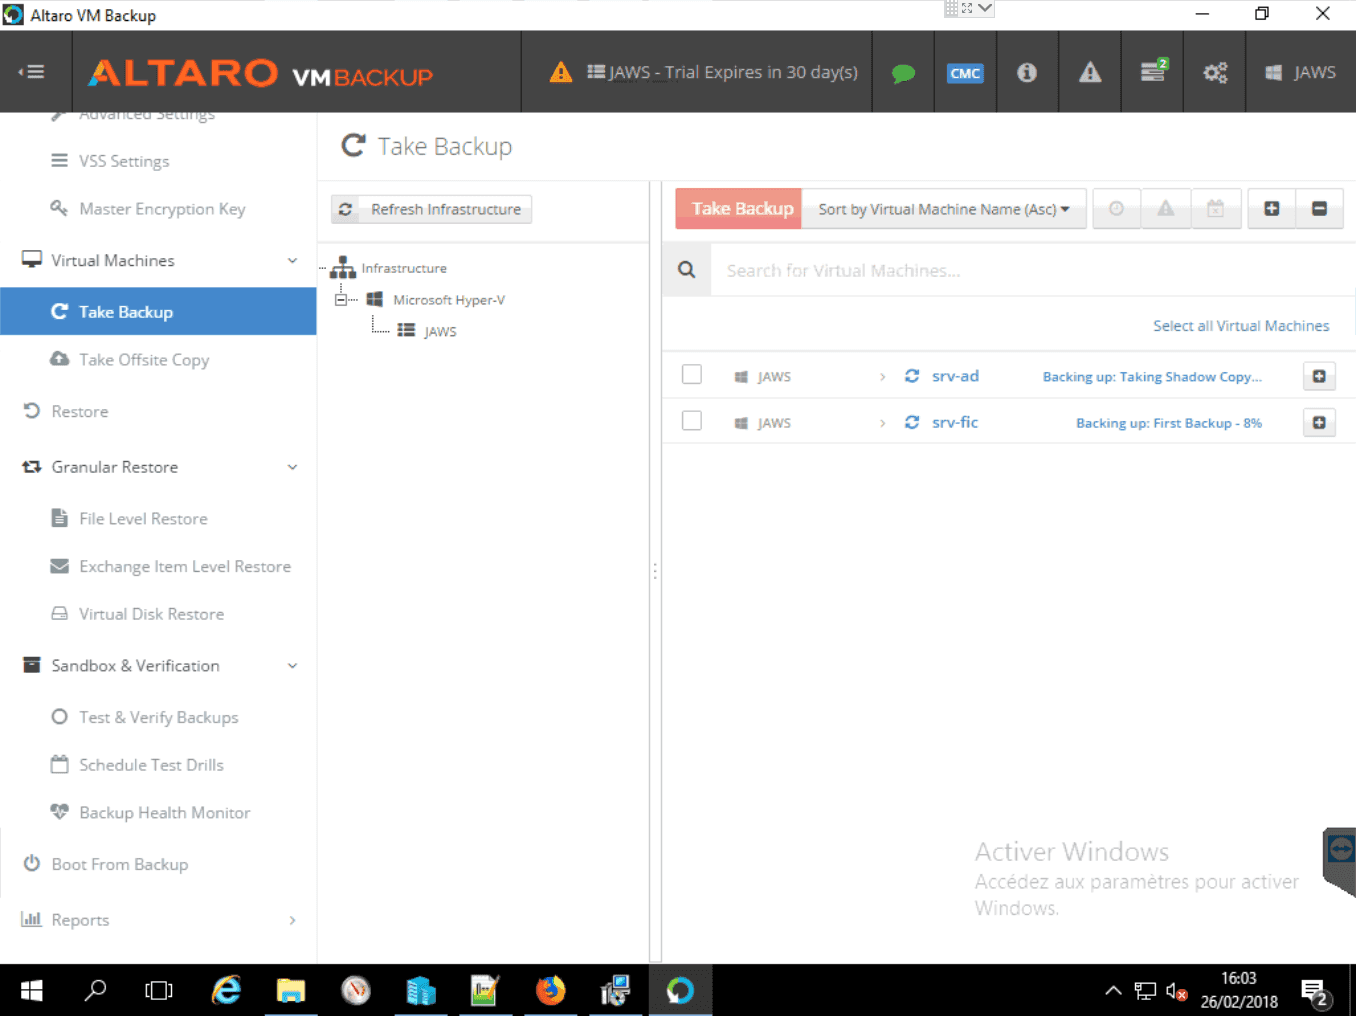Open the server status icon with green badge
Viewport: 1356px width, 1016px height.
tap(1152, 72)
